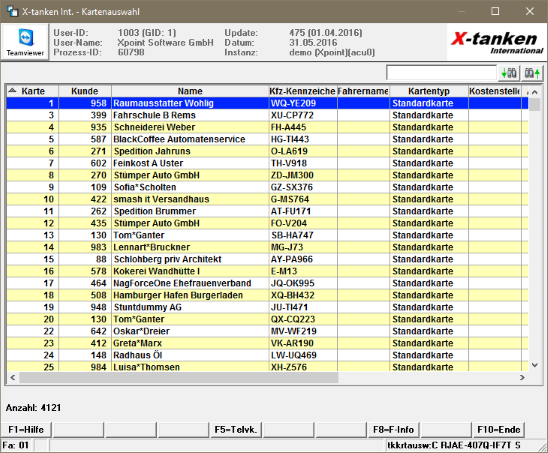Sort table by Karte column header
This screenshot has height=453, width=548.
pos(33,91)
